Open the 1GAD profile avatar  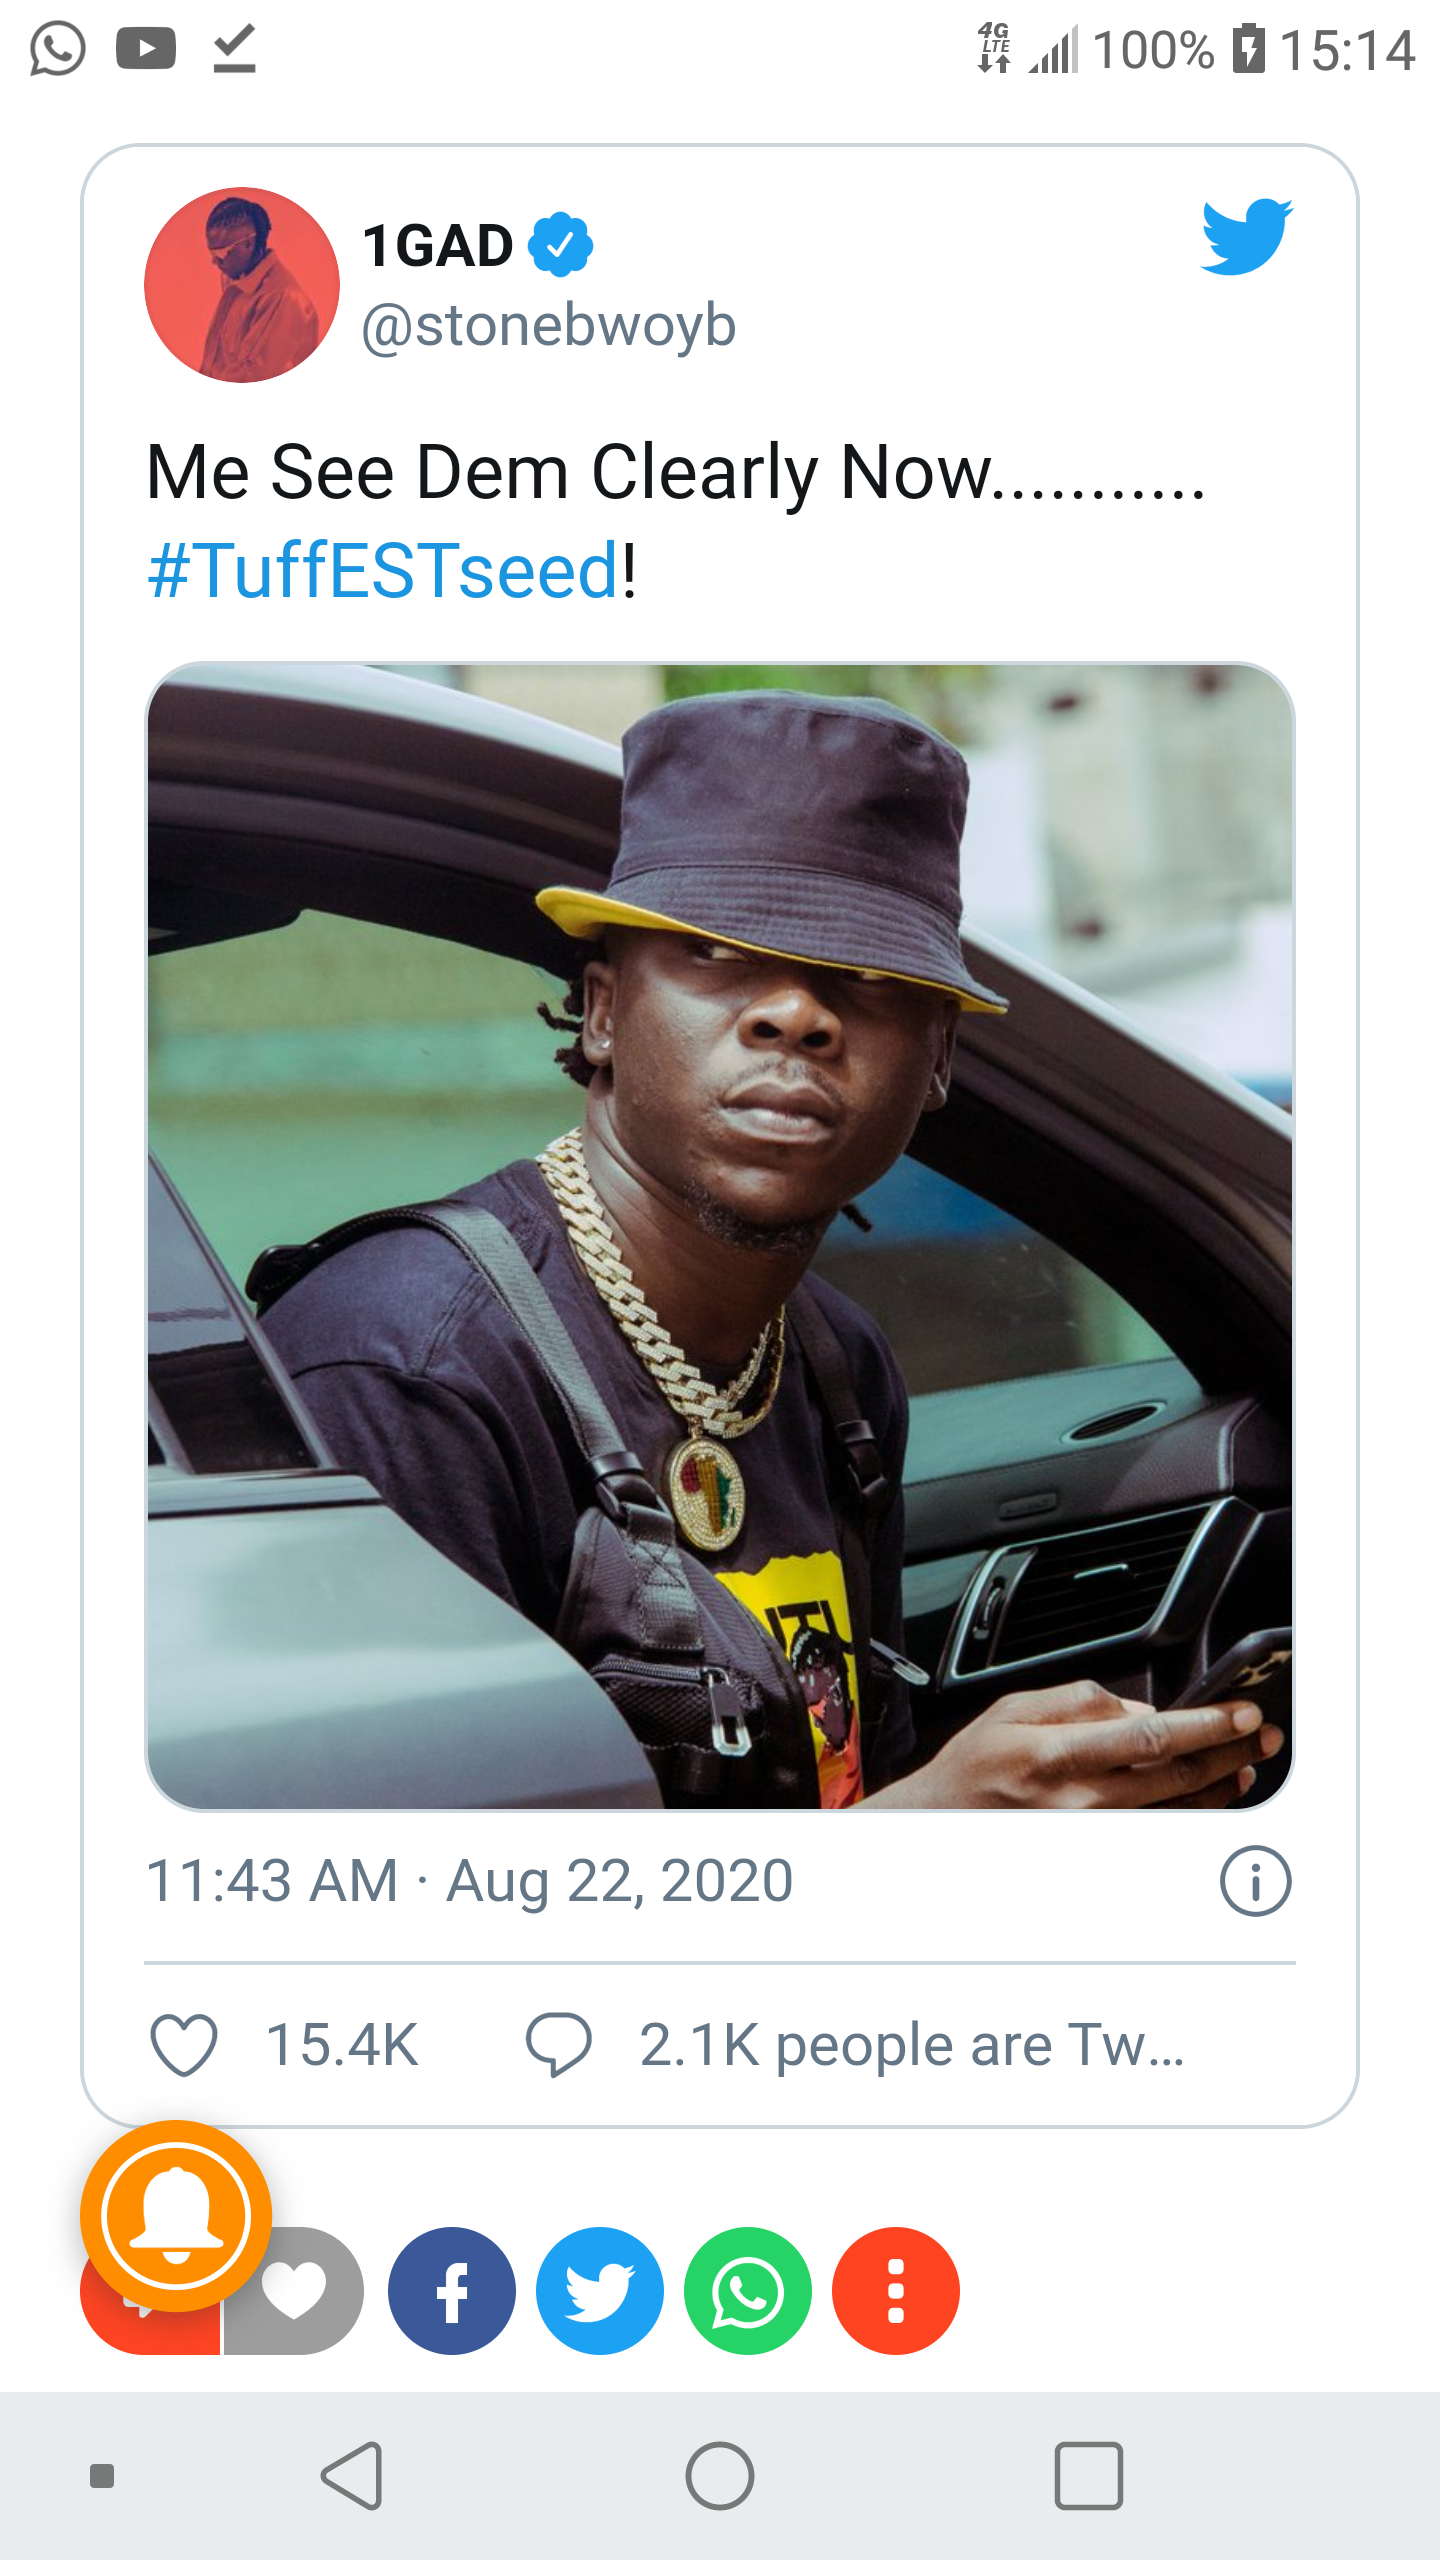(x=242, y=285)
